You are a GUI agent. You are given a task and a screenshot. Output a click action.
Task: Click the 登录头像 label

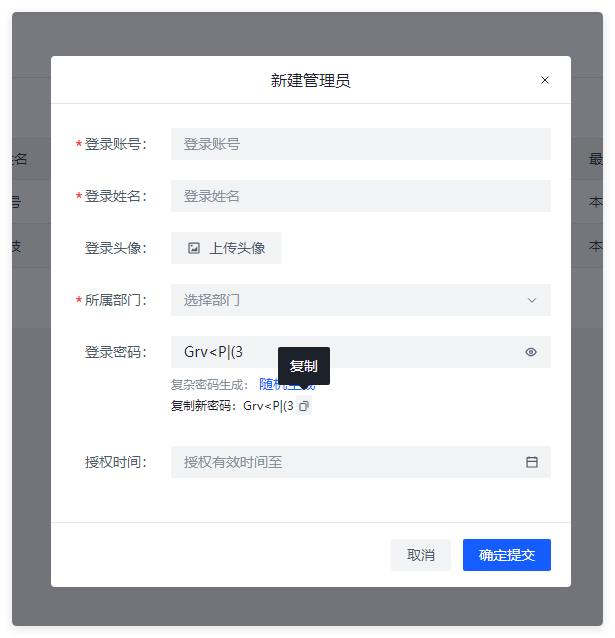115,248
